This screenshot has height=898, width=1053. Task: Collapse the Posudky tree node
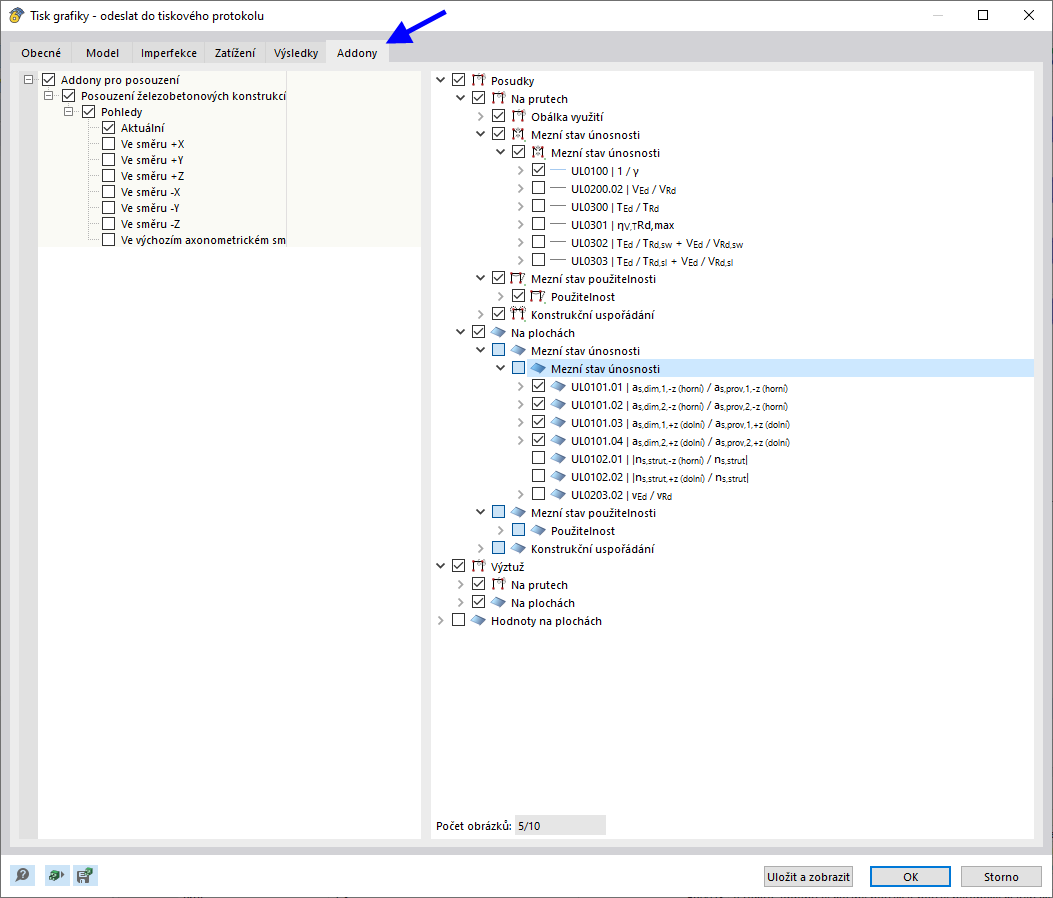coord(441,80)
